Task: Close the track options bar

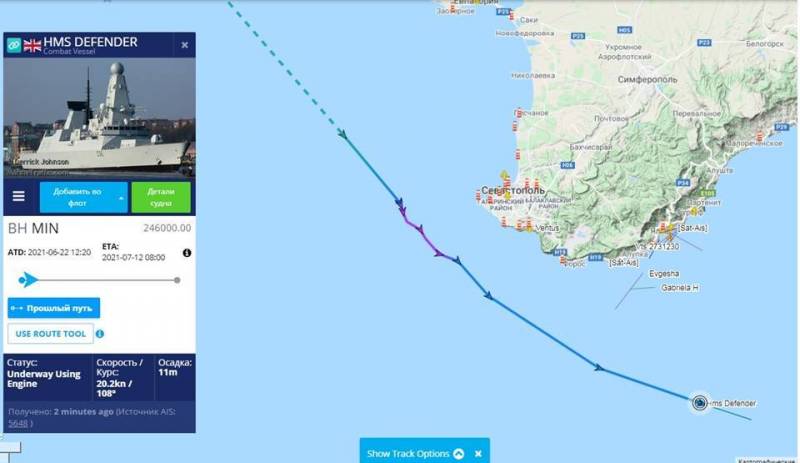Action: (x=478, y=453)
